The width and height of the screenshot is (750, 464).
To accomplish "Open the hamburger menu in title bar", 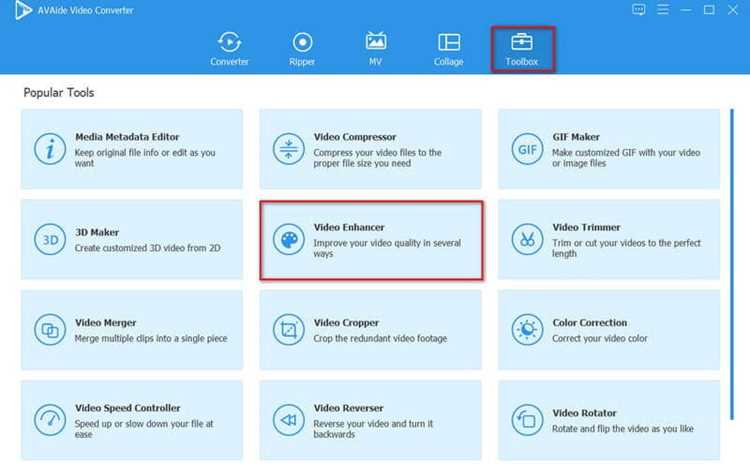I will pos(662,10).
